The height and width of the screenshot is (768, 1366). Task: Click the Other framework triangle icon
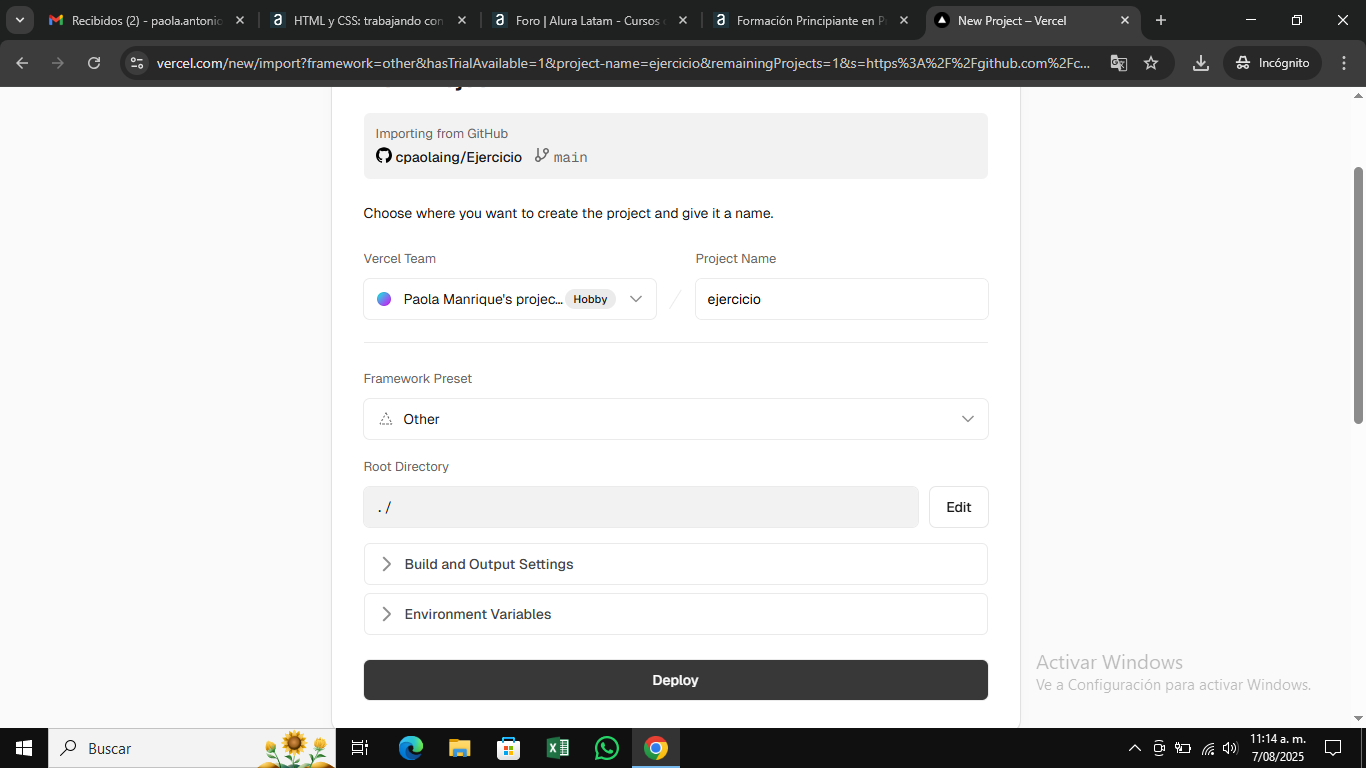(386, 419)
